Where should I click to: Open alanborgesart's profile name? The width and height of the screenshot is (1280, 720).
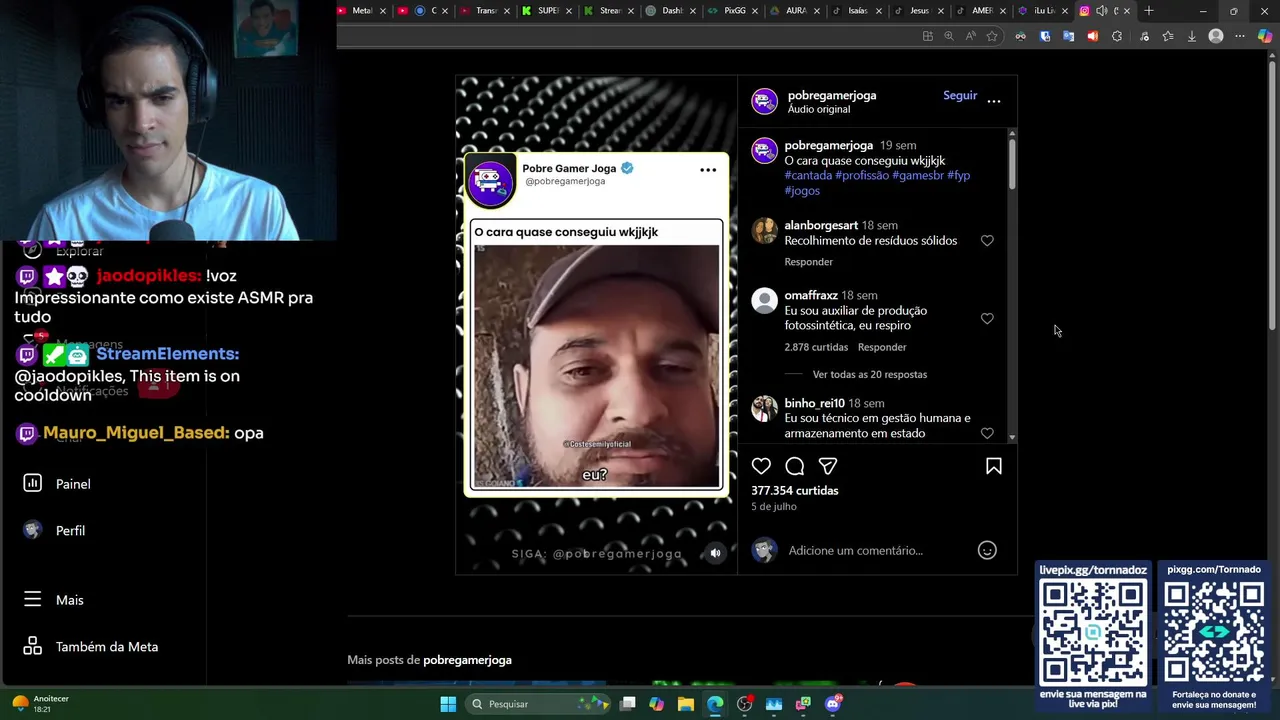[x=821, y=225]
